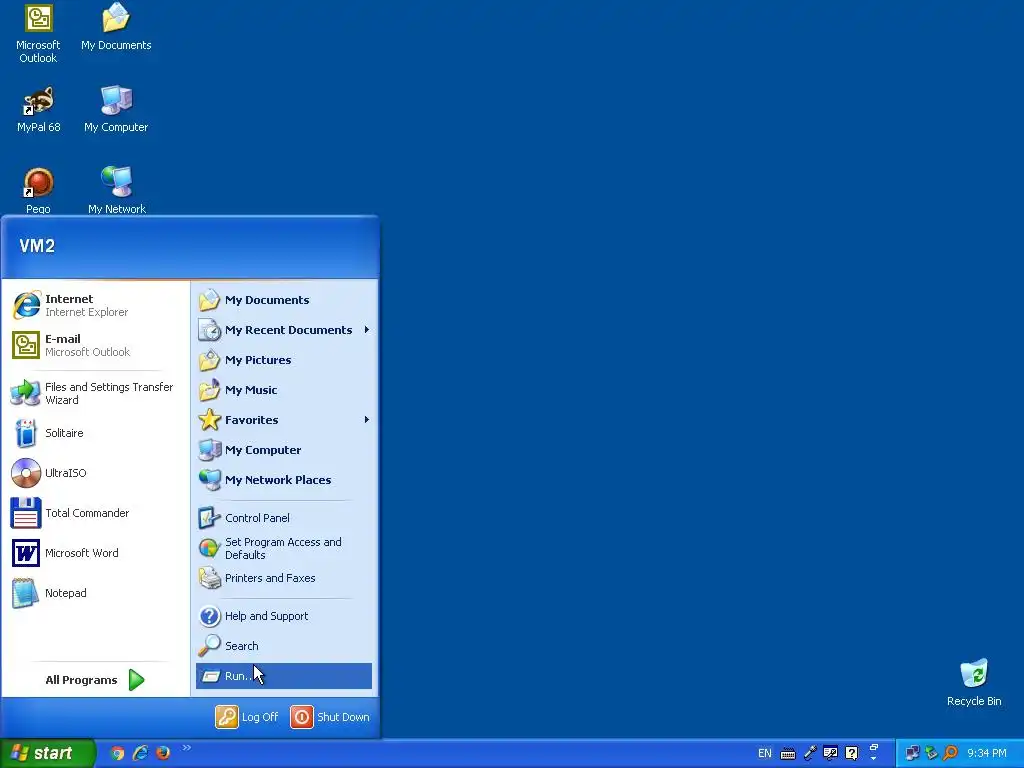1024x768 pixels.
Task: Open My Pictures folder
Action: click(x=284, y=360)
